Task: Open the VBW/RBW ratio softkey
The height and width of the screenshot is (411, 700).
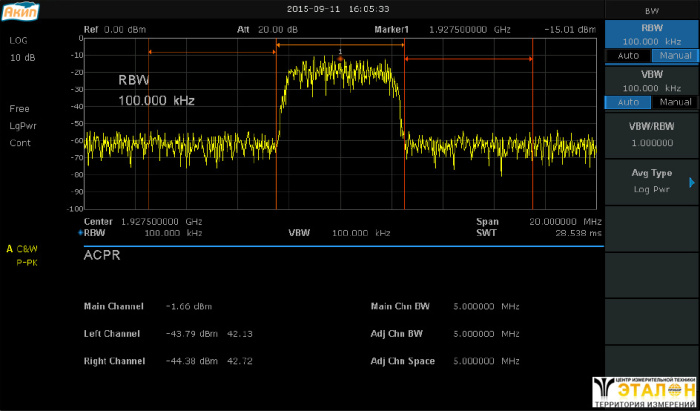Action: coord(650,136)
